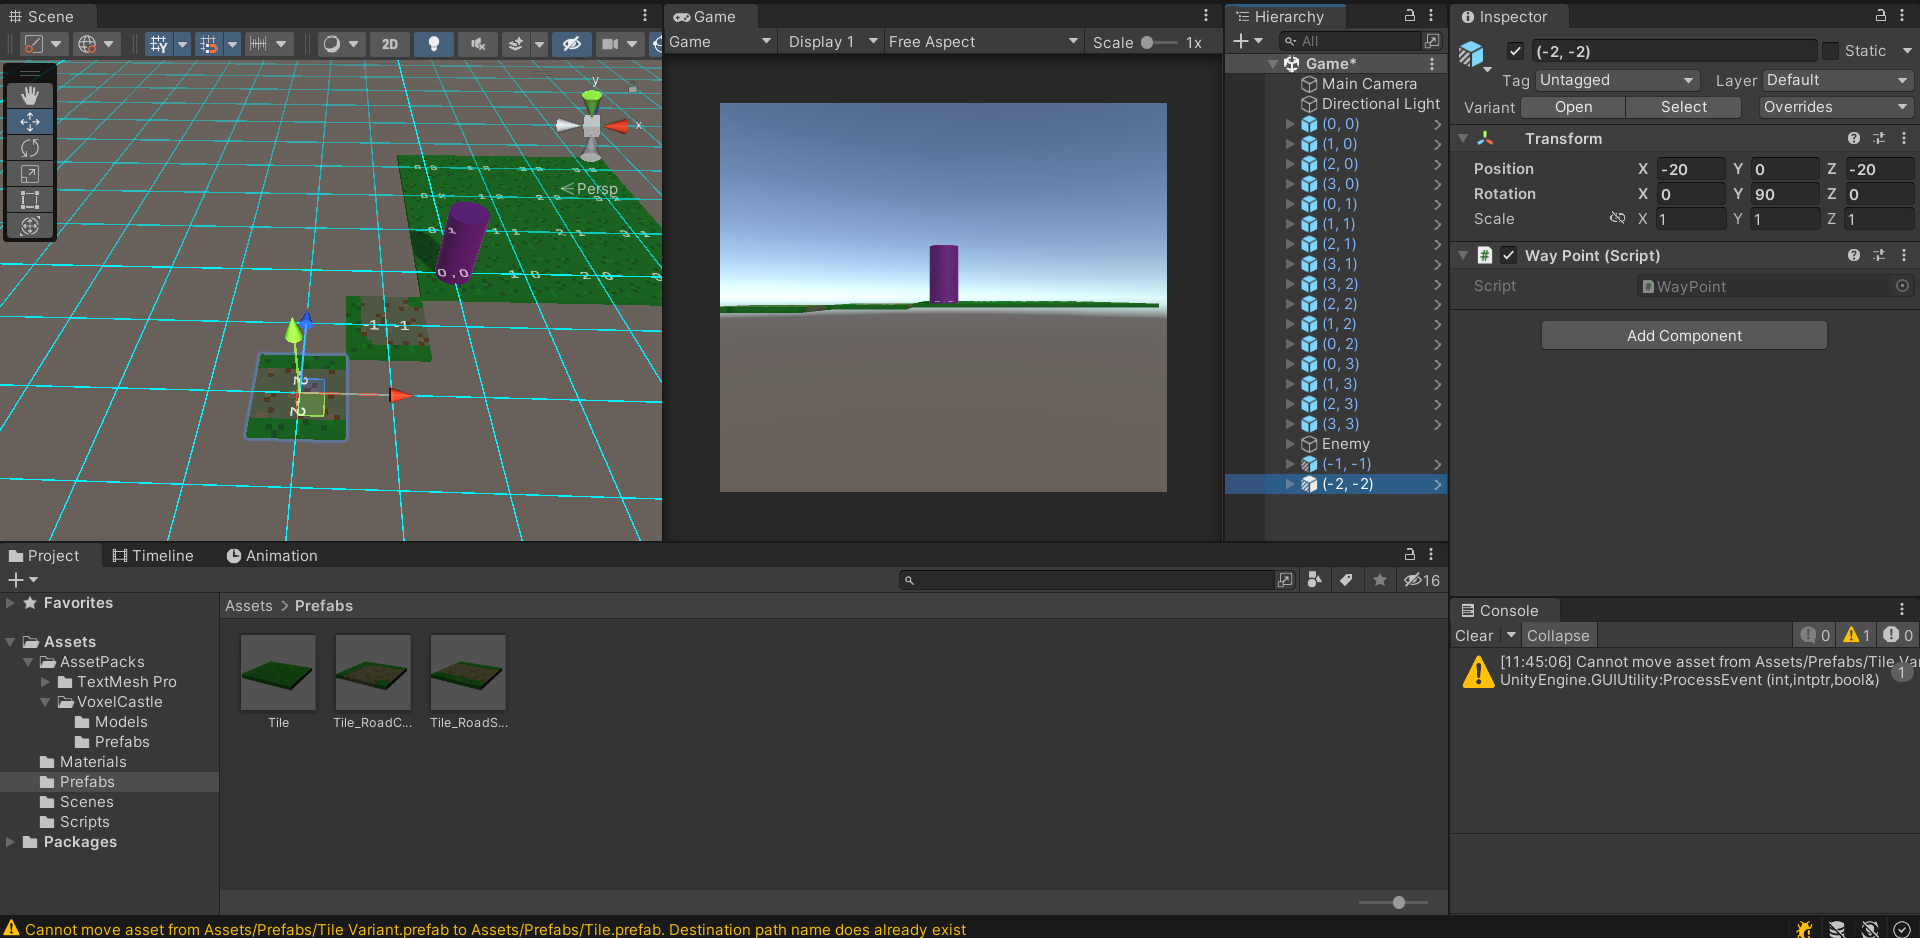
Task: Collapse the Game* scene in Hierarchy
Action: pyautogui.click(x=1273, y=64)
